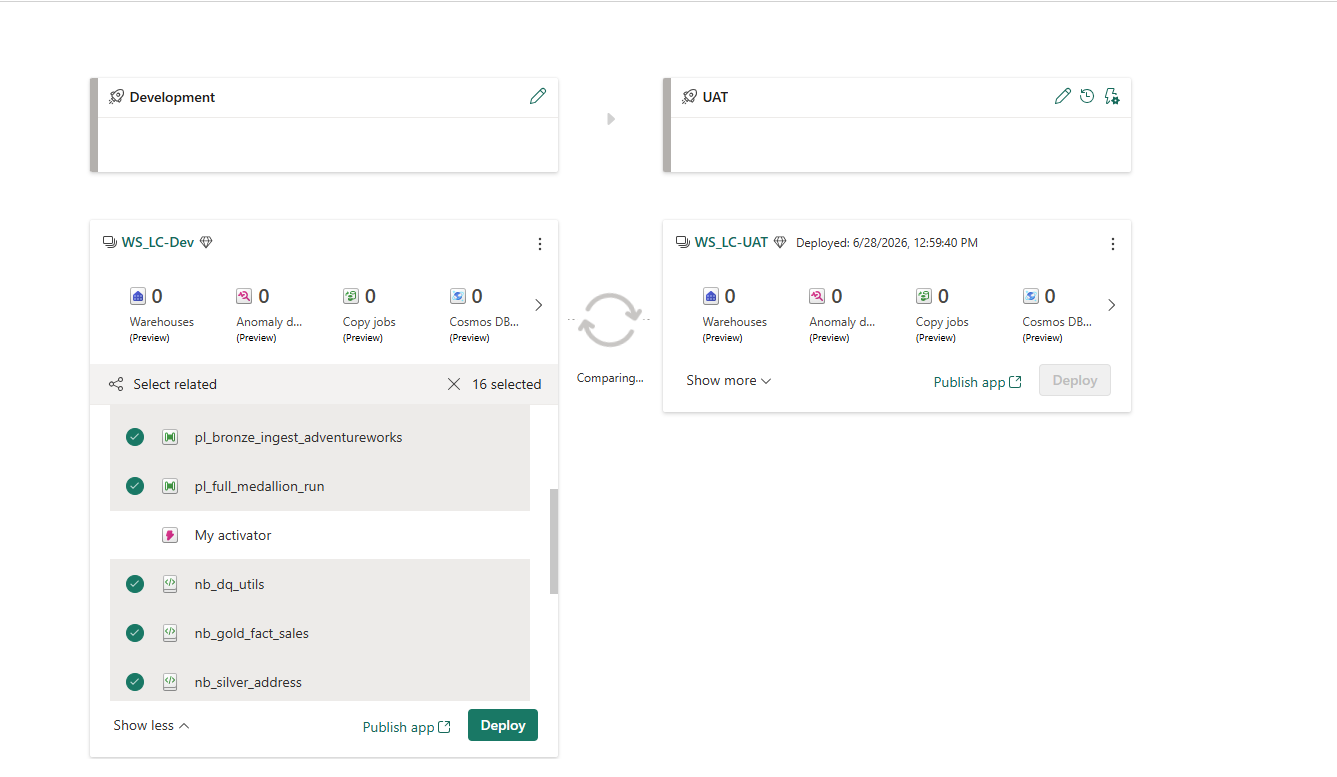
Task: Edit the UAT stage with the pencil icon
Action: coord(1062,96)
